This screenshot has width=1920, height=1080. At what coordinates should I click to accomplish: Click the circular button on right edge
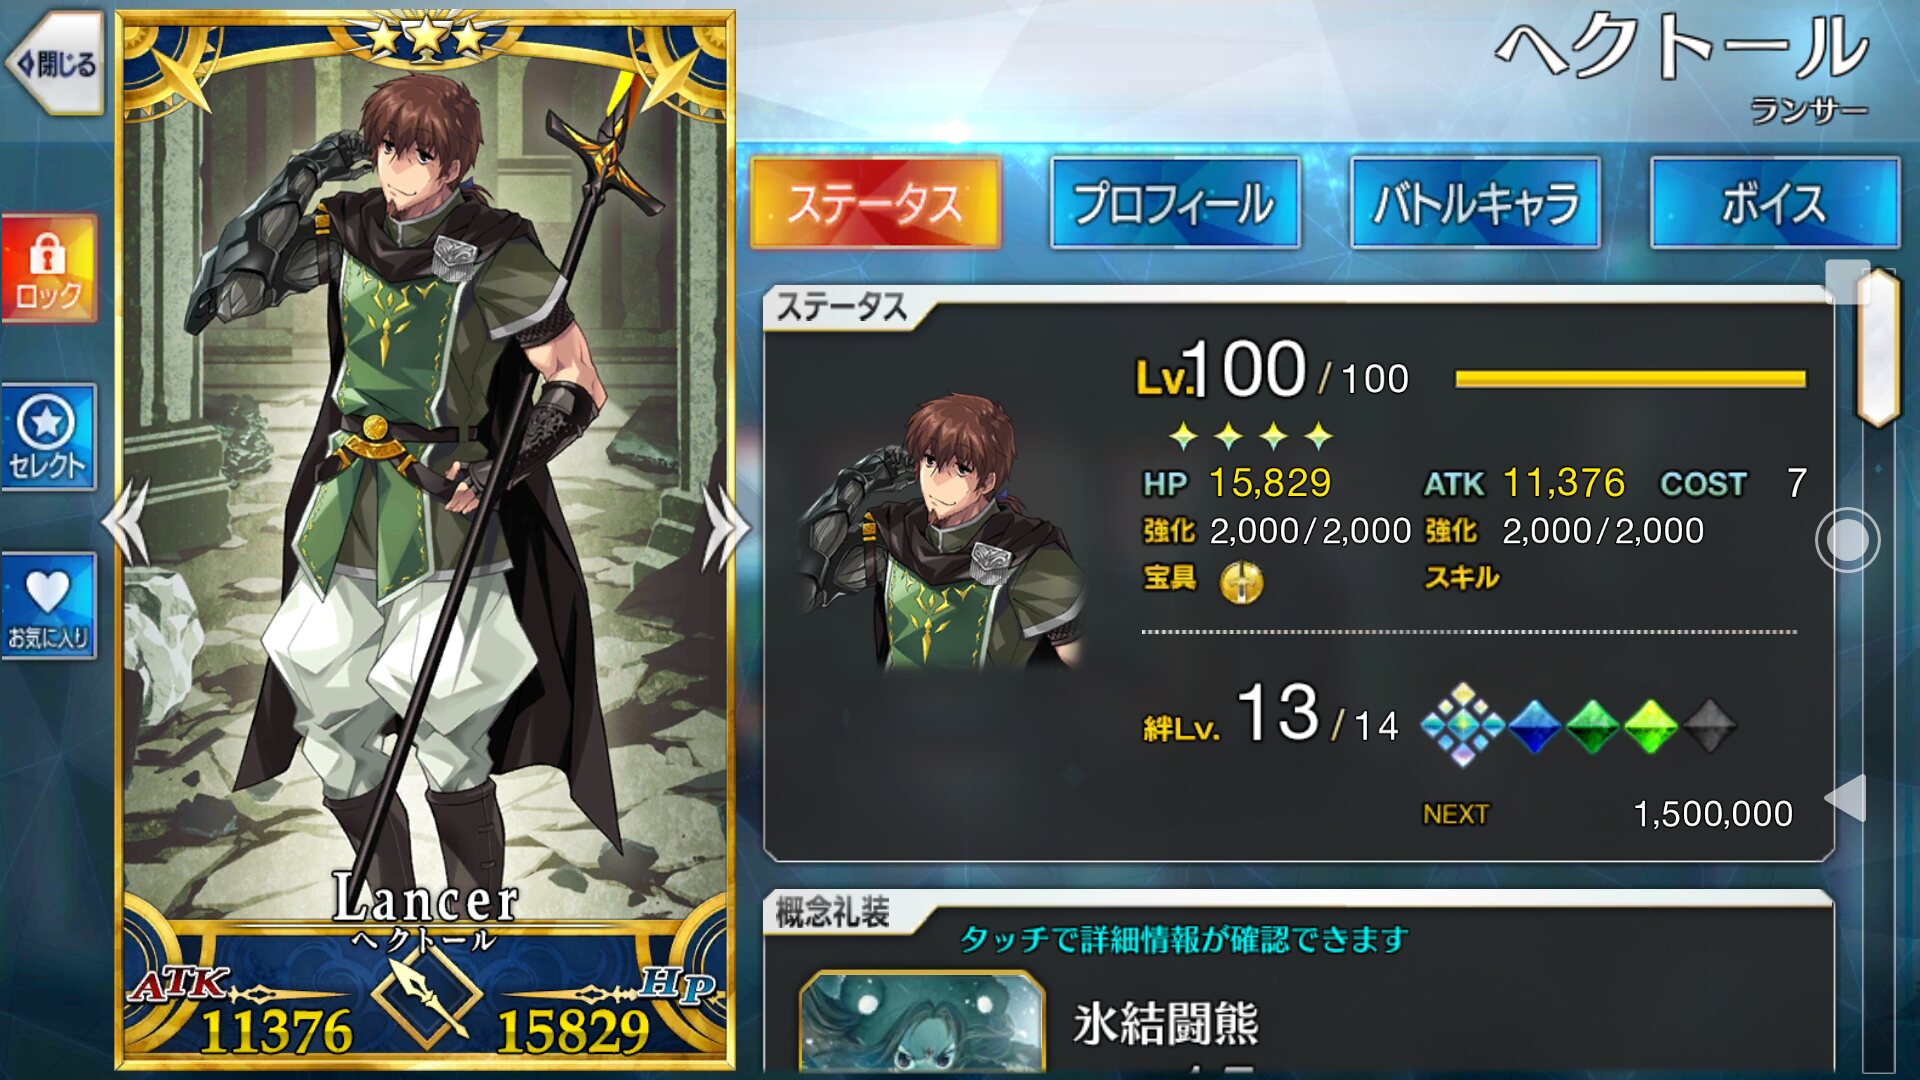(x=1847, y=540)
